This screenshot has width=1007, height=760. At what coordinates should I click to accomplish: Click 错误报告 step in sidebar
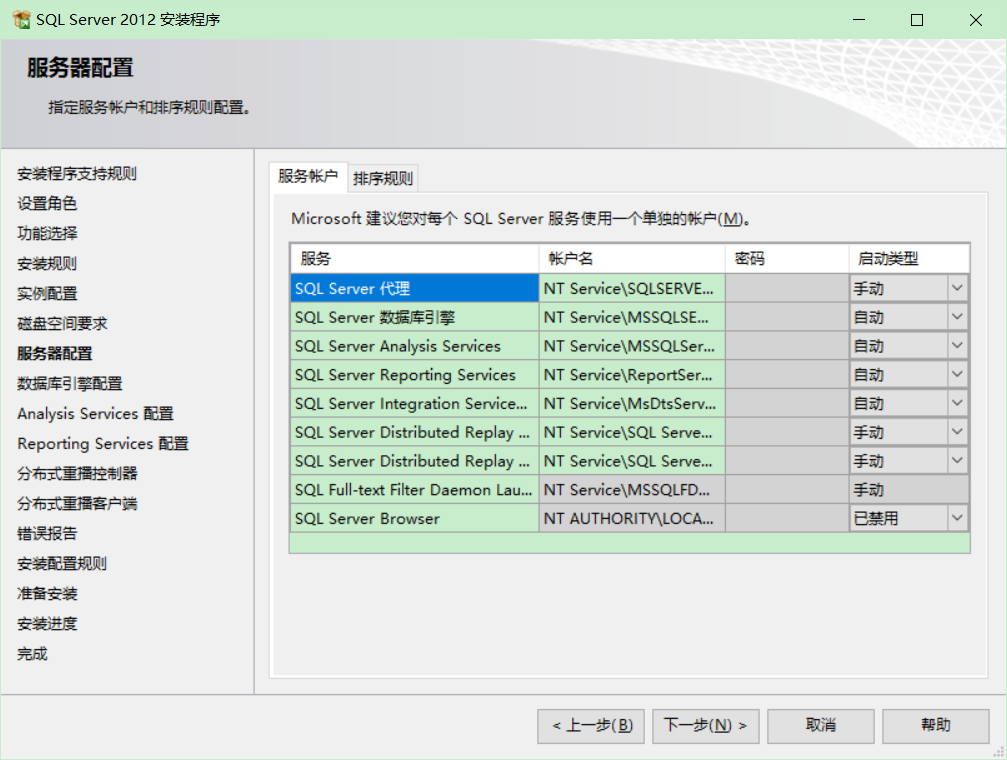[47, 534]
